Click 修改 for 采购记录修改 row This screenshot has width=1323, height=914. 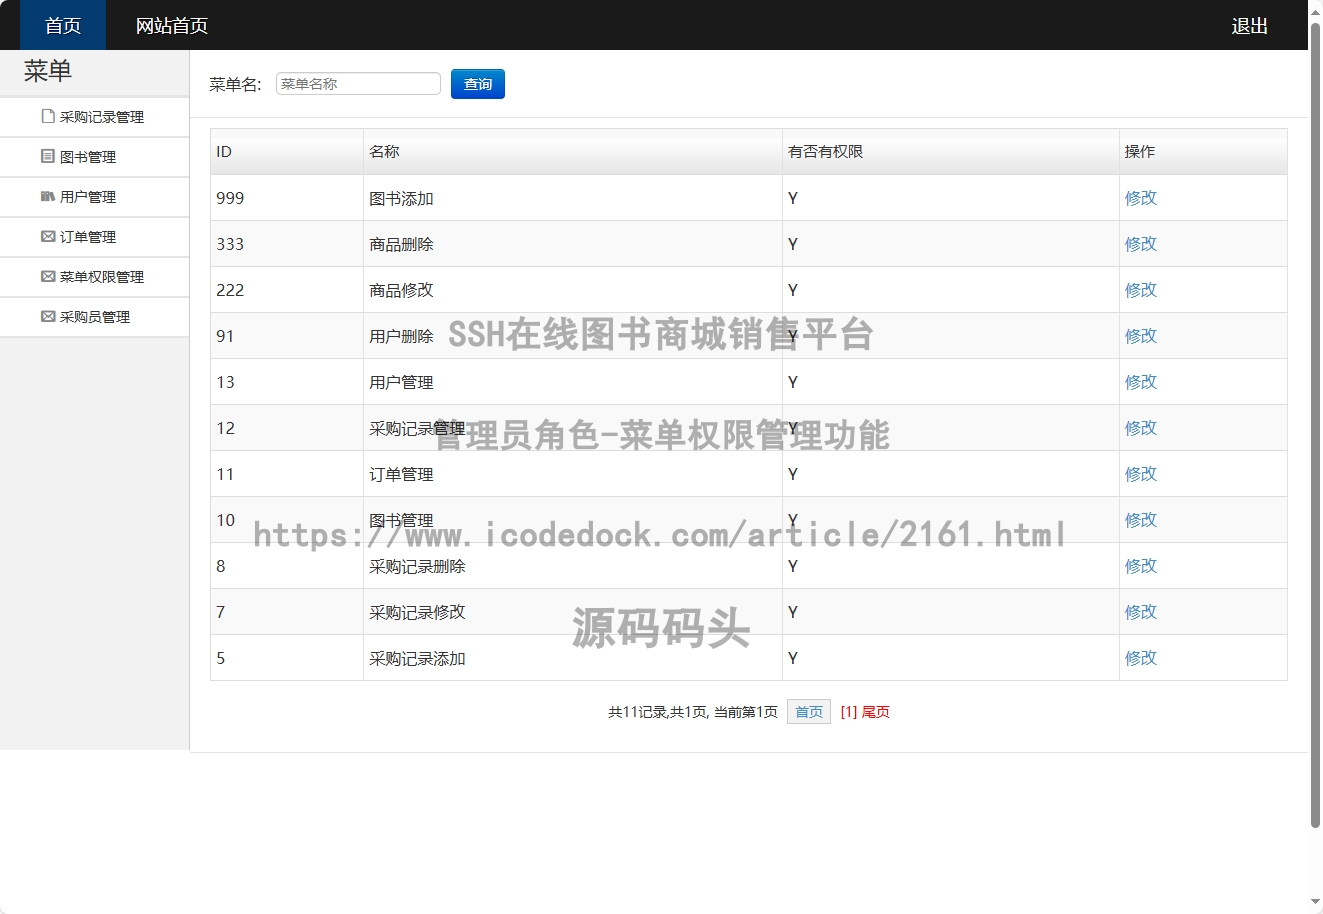pyautogui.click(x=1141, y=612)
